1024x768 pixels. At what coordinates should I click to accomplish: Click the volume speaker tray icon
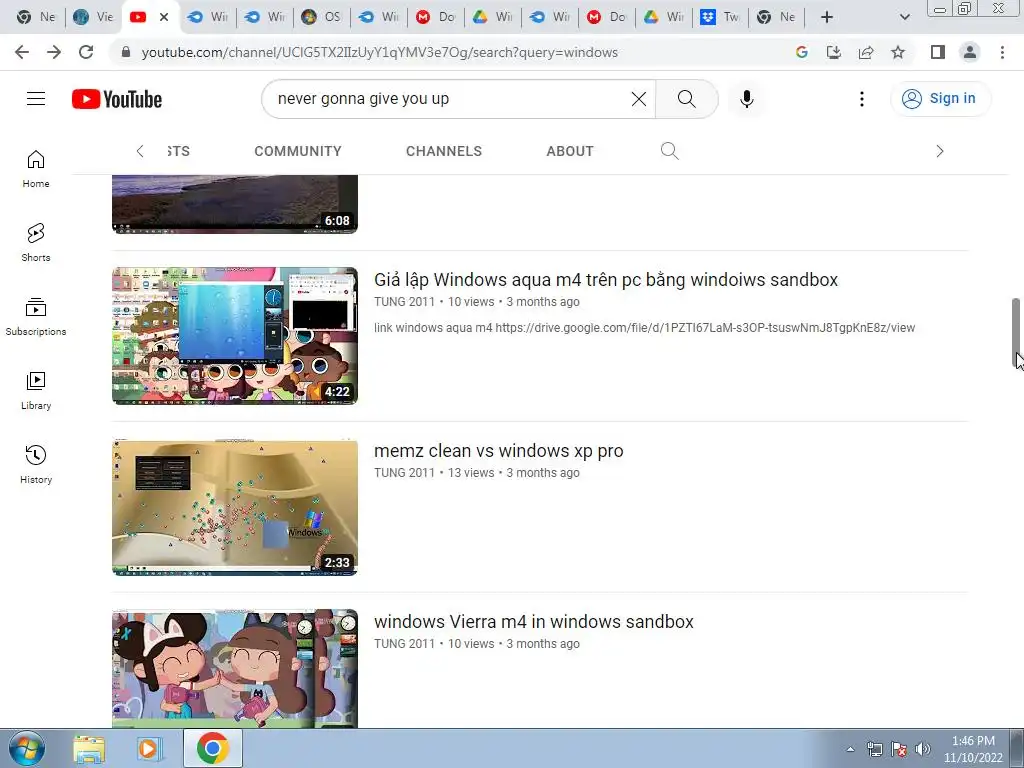point(923,749)
